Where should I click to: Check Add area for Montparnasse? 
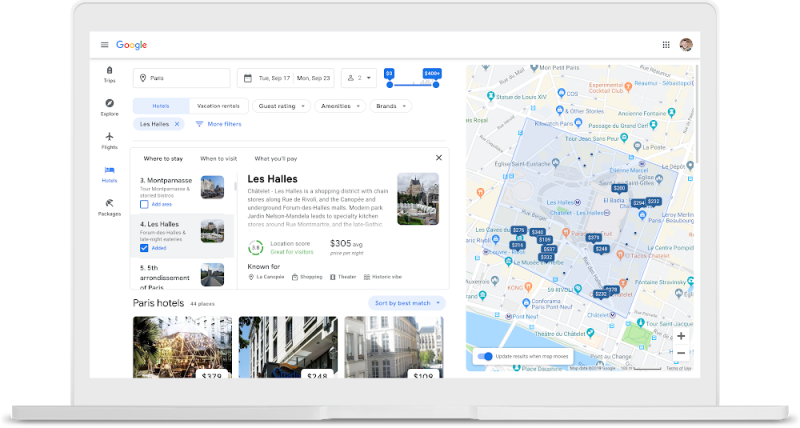coord(145,204)
